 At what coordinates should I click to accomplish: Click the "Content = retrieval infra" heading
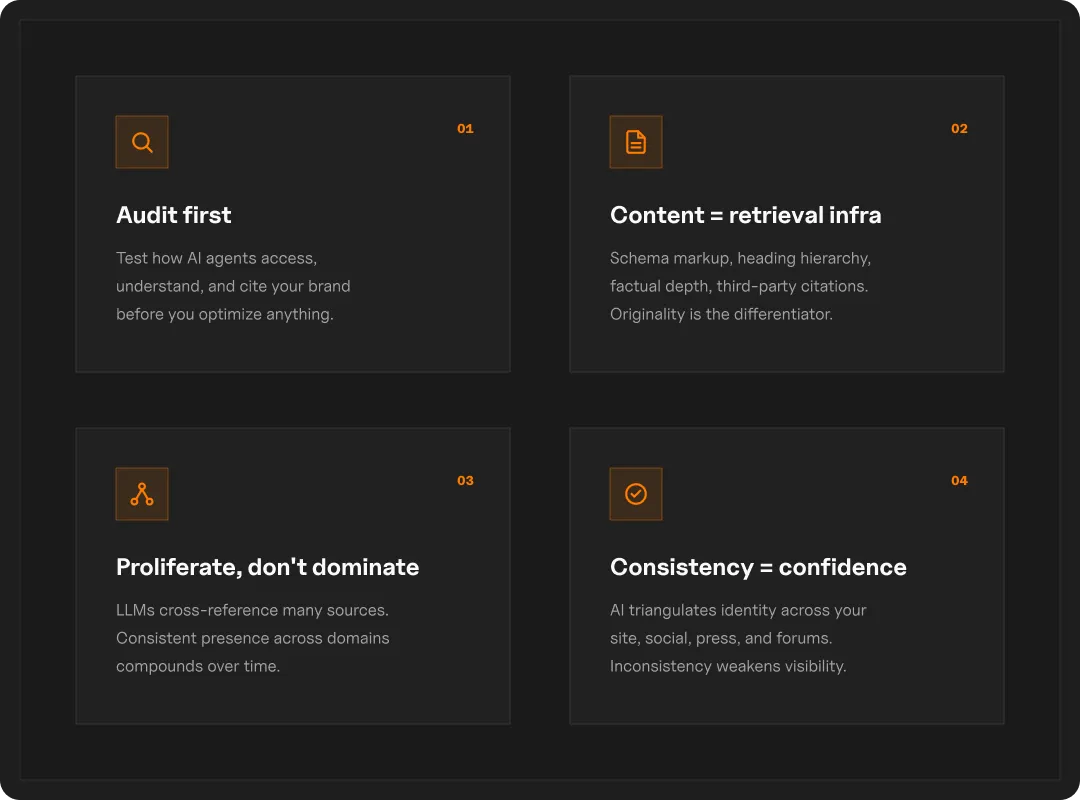[745, 215]
